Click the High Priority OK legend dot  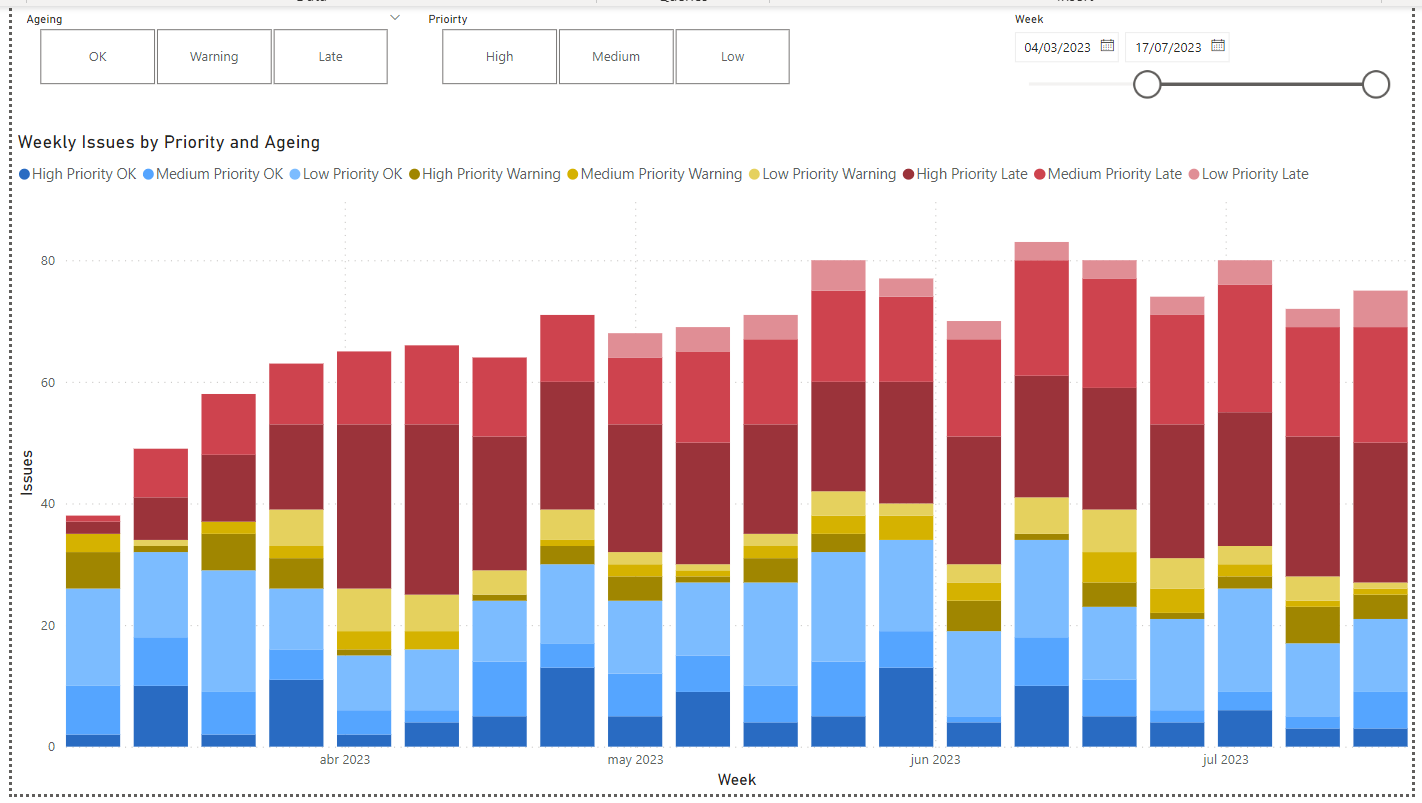pos(24,175)
